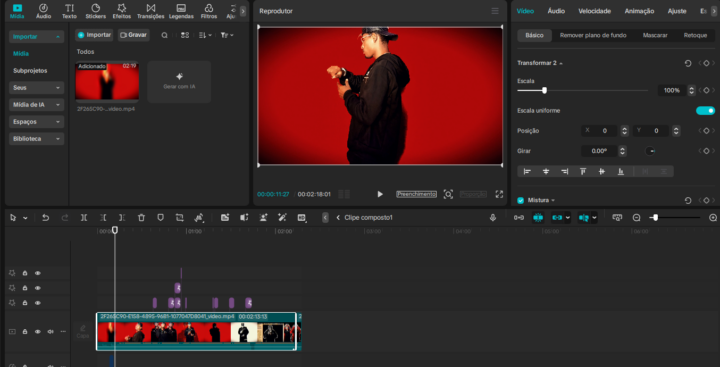Viewport: 720px width, 367px height.
Task: Click the crop and rotate icon
Action: (x=180, y=218)
